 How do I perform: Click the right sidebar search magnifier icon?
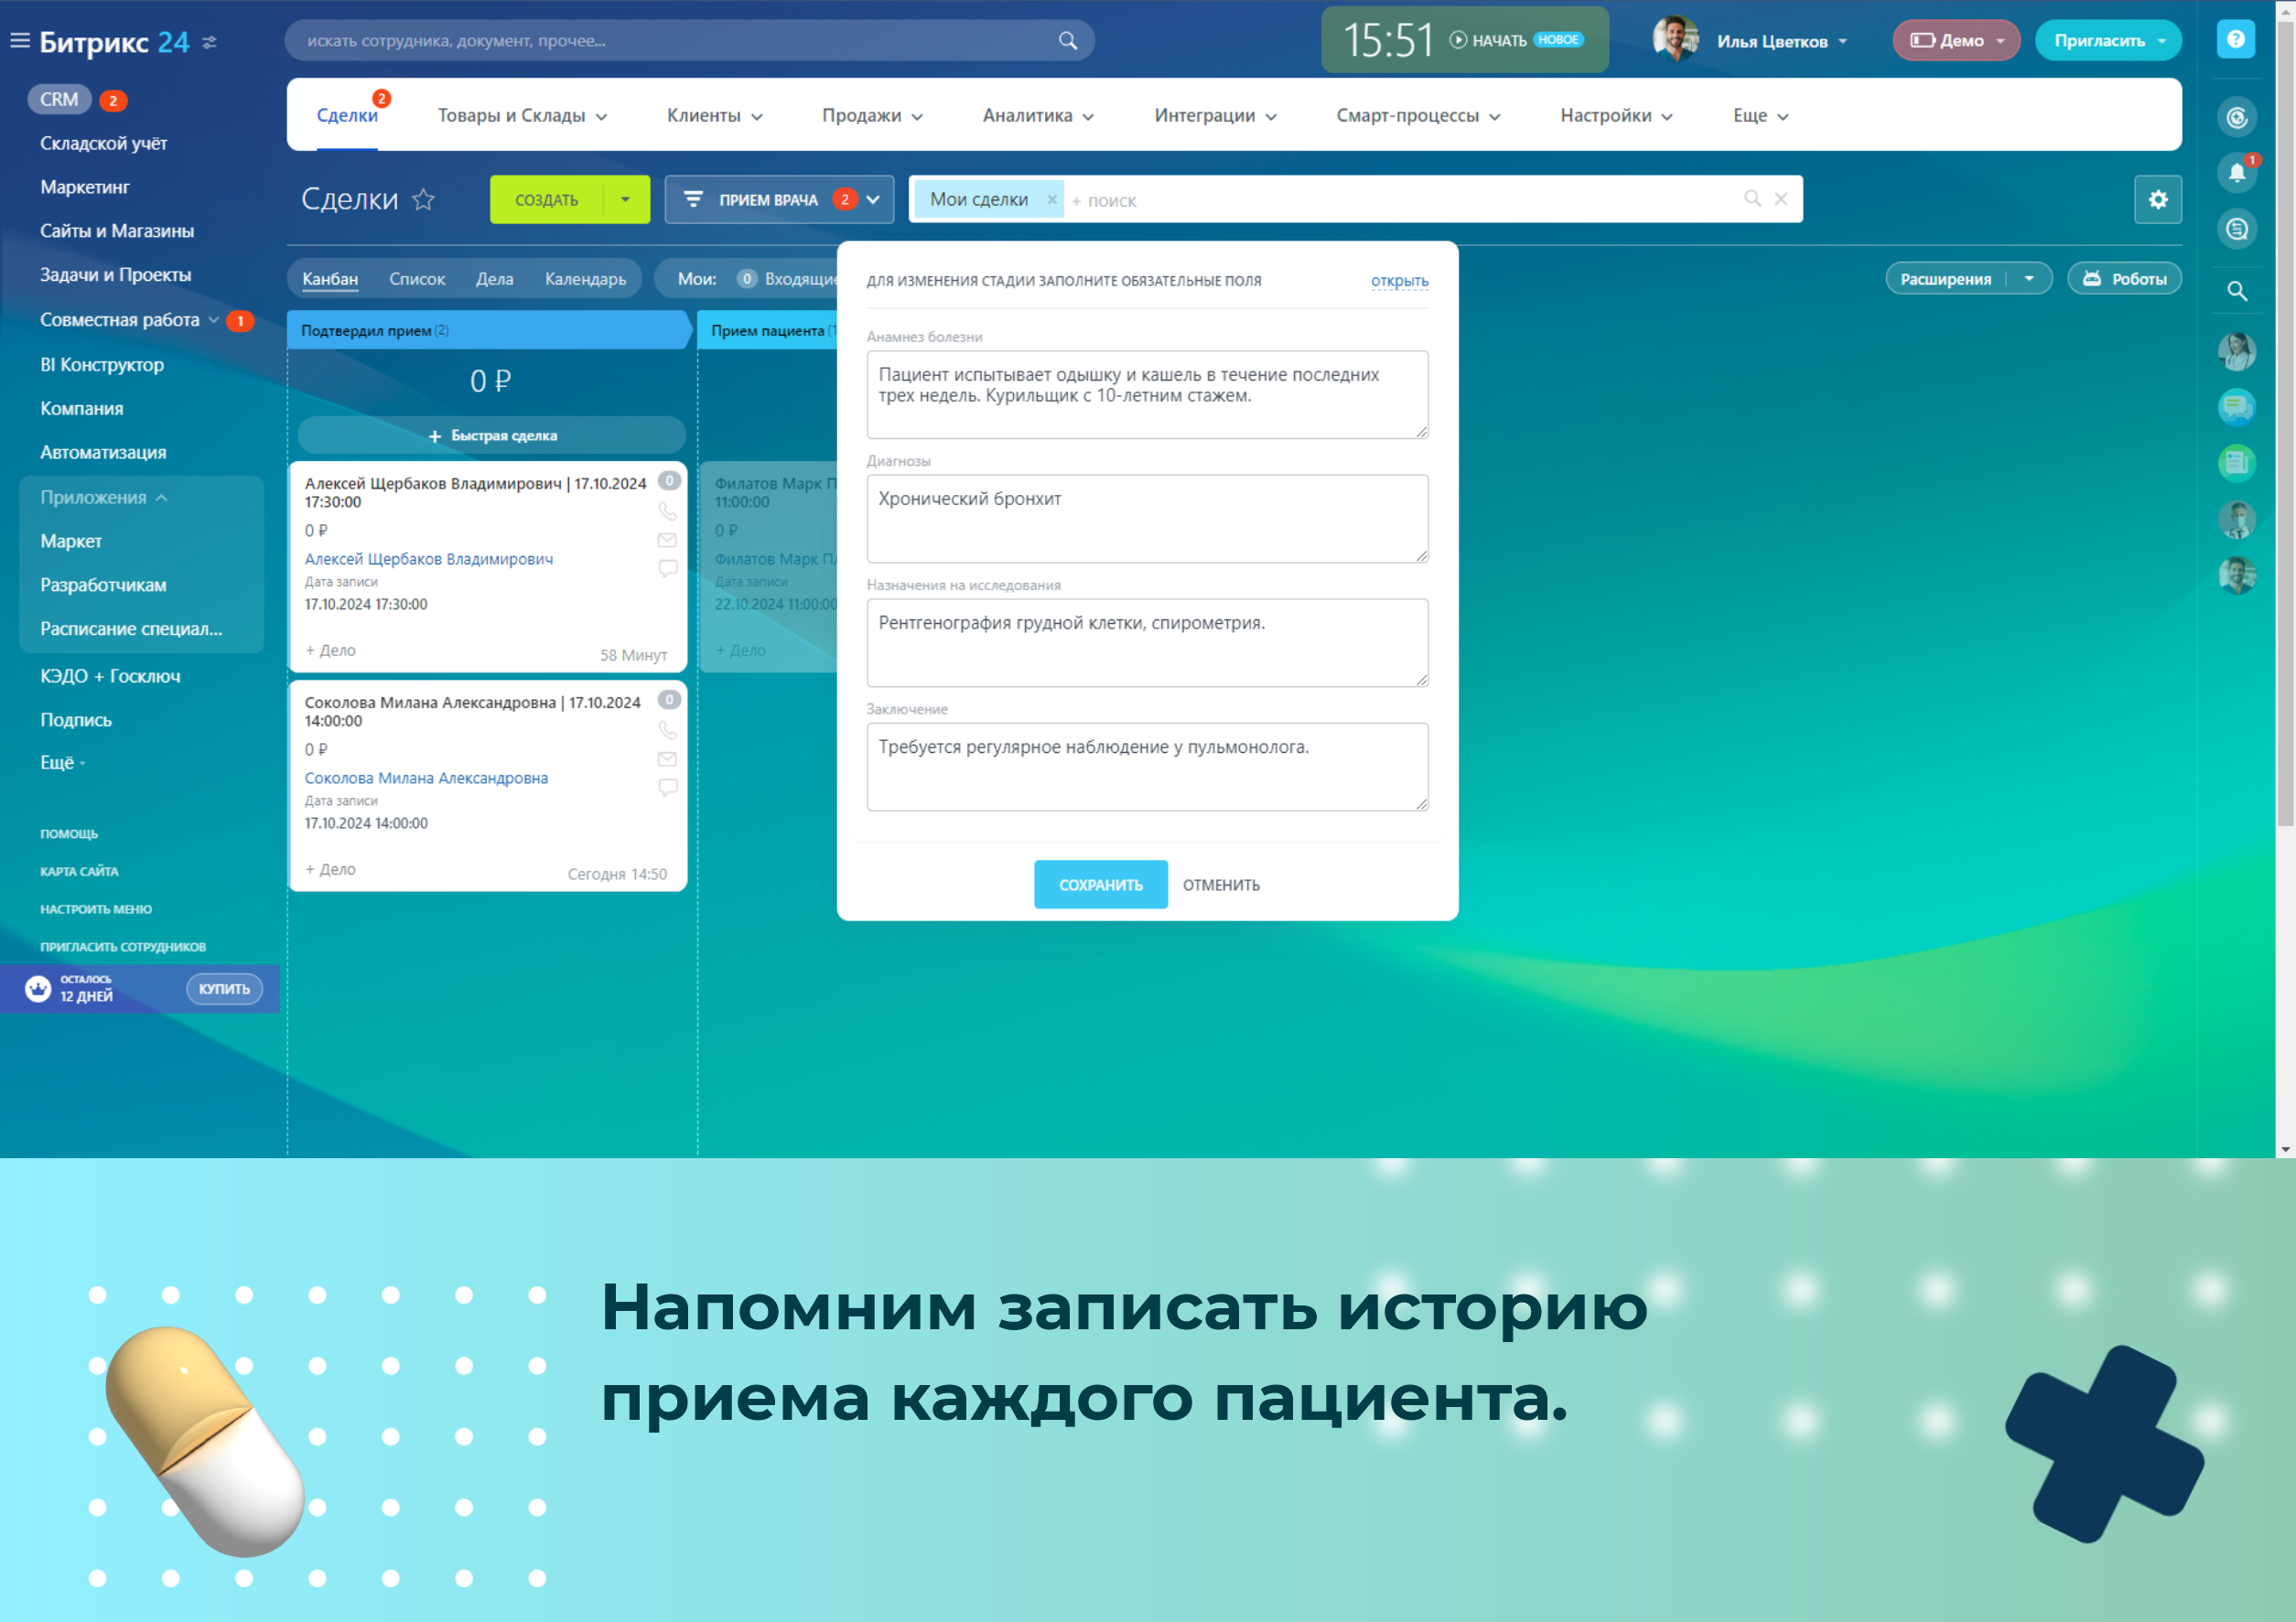click(x=2236, y=291)
